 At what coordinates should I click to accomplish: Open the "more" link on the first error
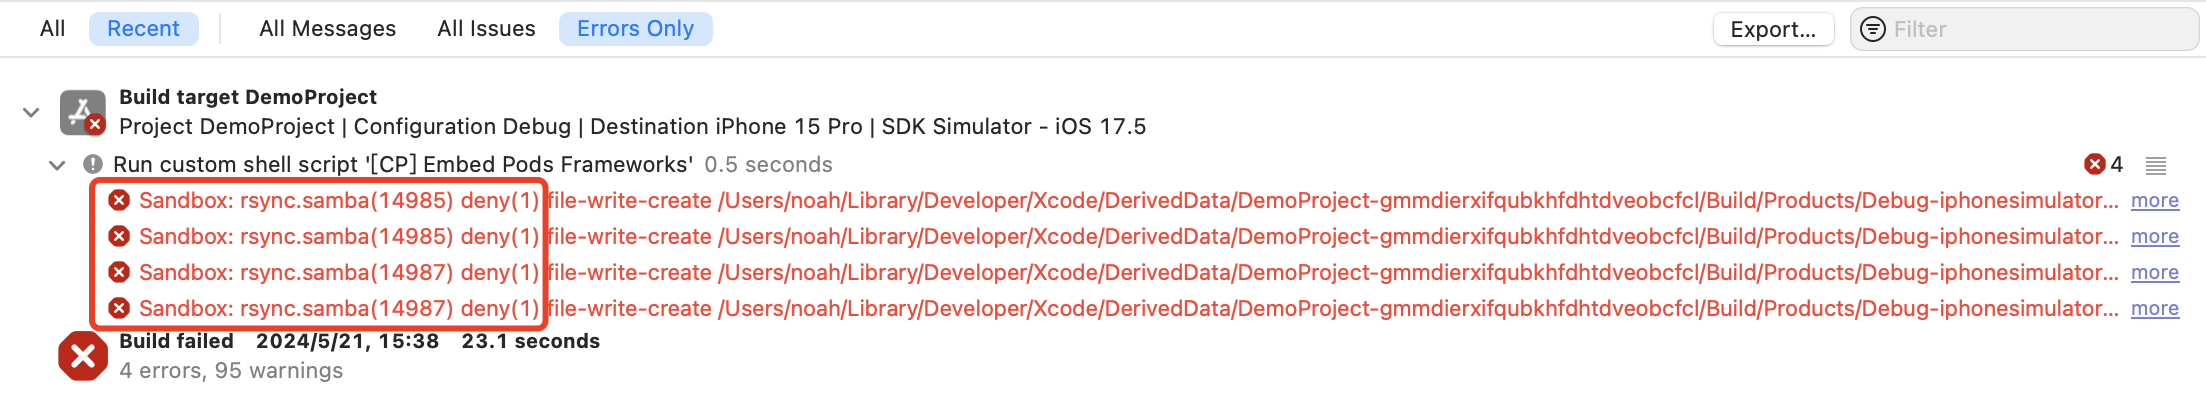2154,200
